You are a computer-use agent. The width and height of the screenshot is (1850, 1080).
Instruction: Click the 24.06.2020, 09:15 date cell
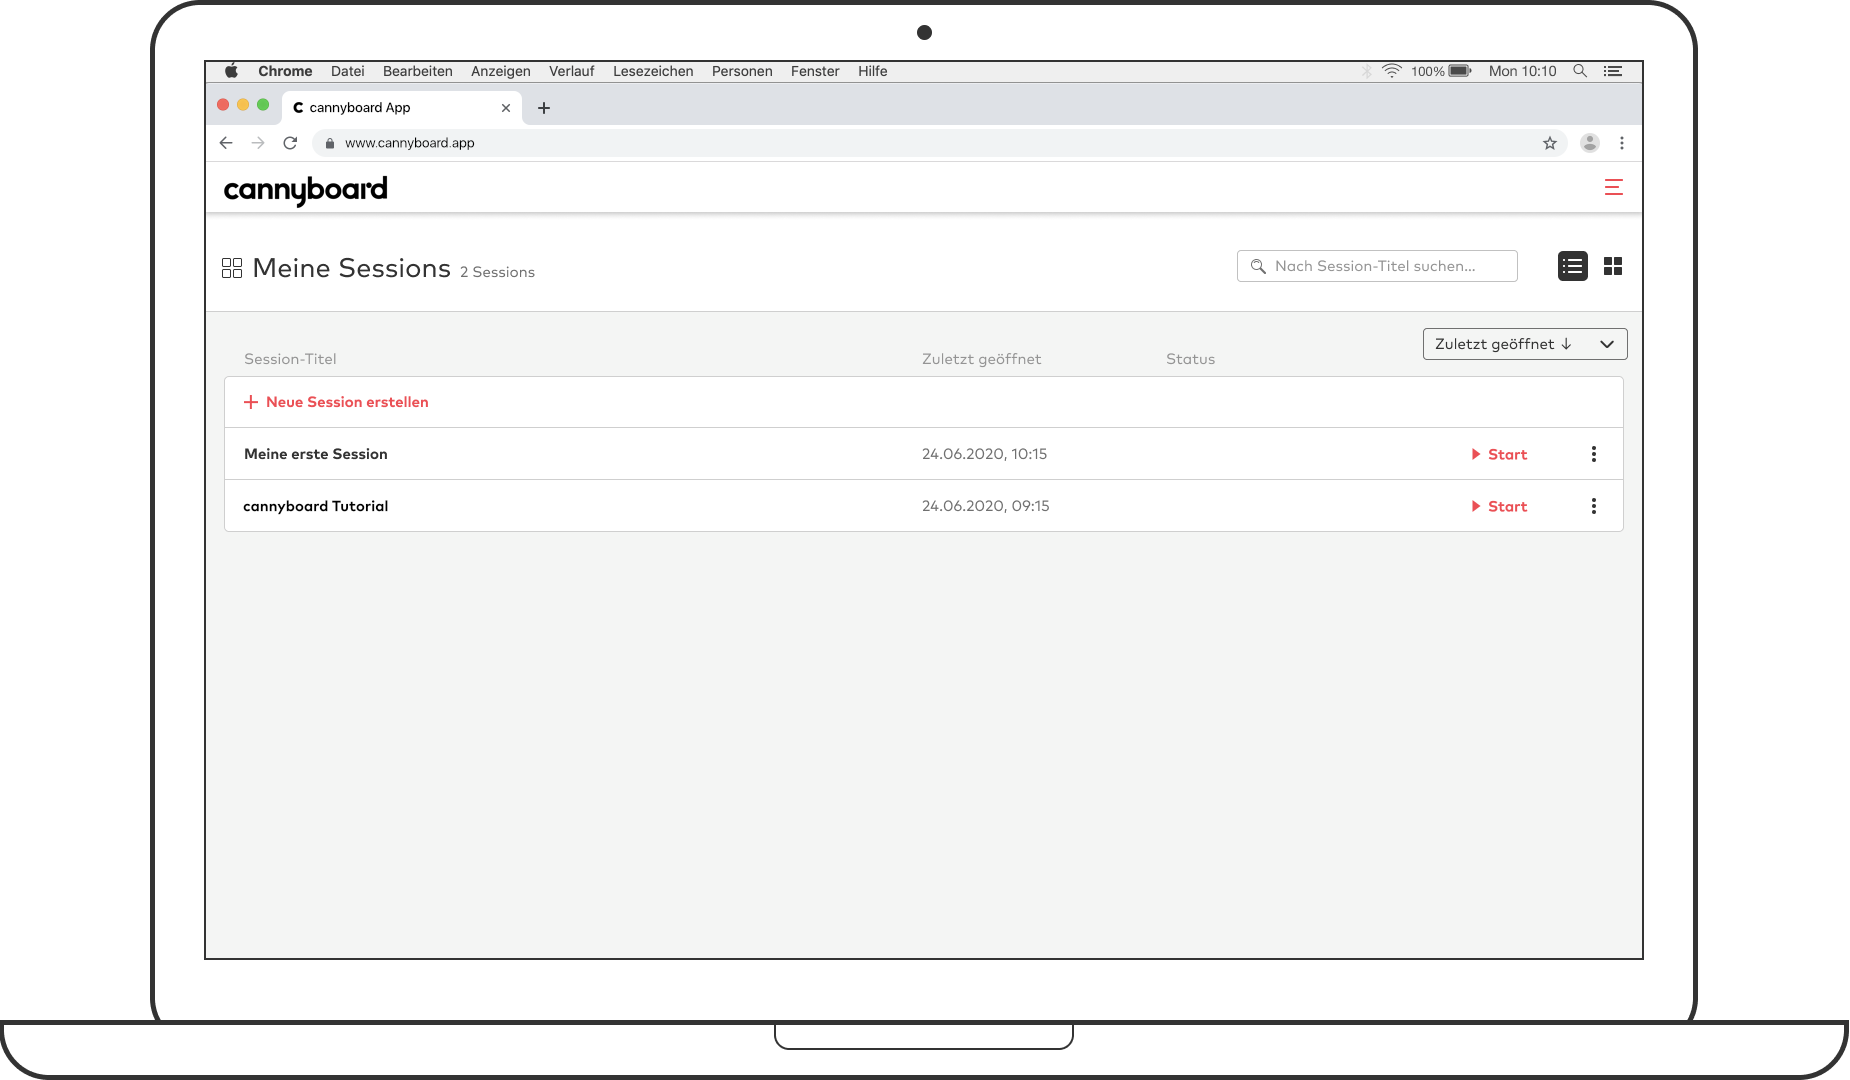[985, 506]
